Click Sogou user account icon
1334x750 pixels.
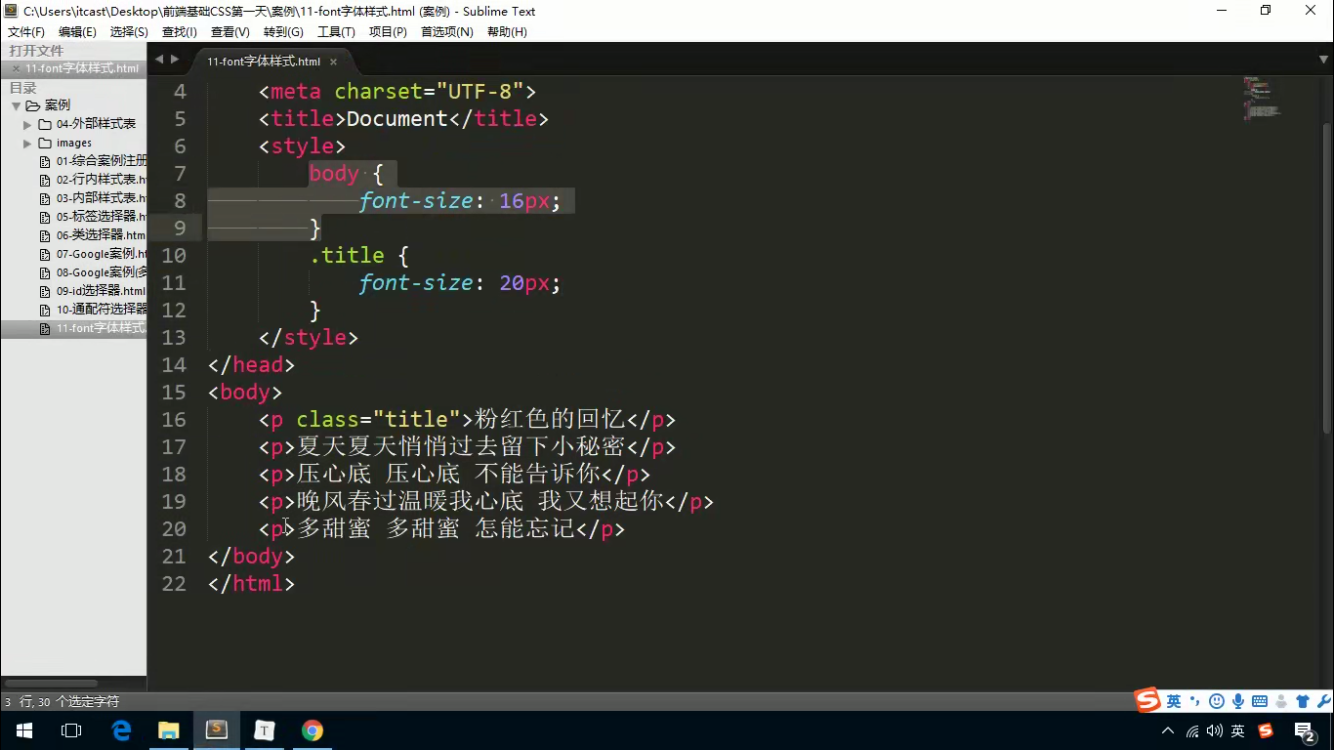tap(1282, 702)
